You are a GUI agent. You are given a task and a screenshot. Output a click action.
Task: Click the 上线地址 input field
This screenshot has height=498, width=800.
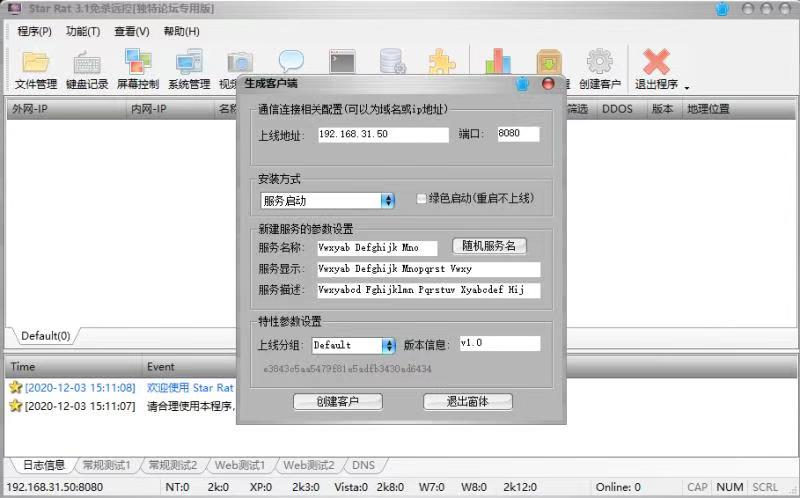click(x=383, y=134)
